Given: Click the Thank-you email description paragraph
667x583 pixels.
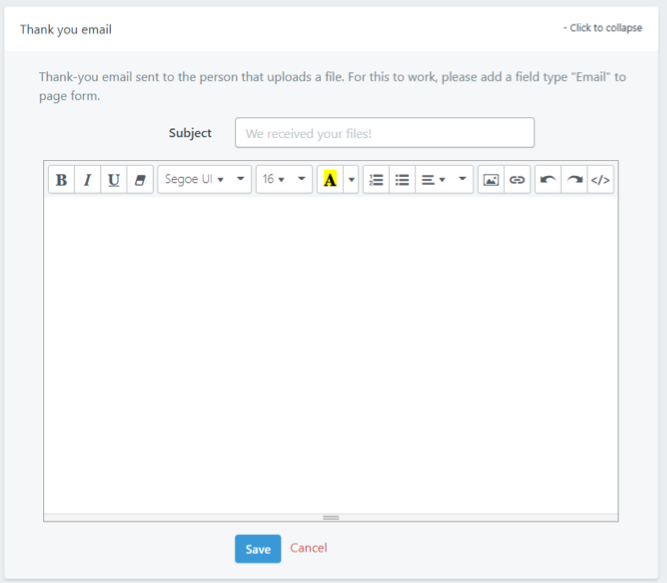Looking at the screenshot, I should 333,86.
